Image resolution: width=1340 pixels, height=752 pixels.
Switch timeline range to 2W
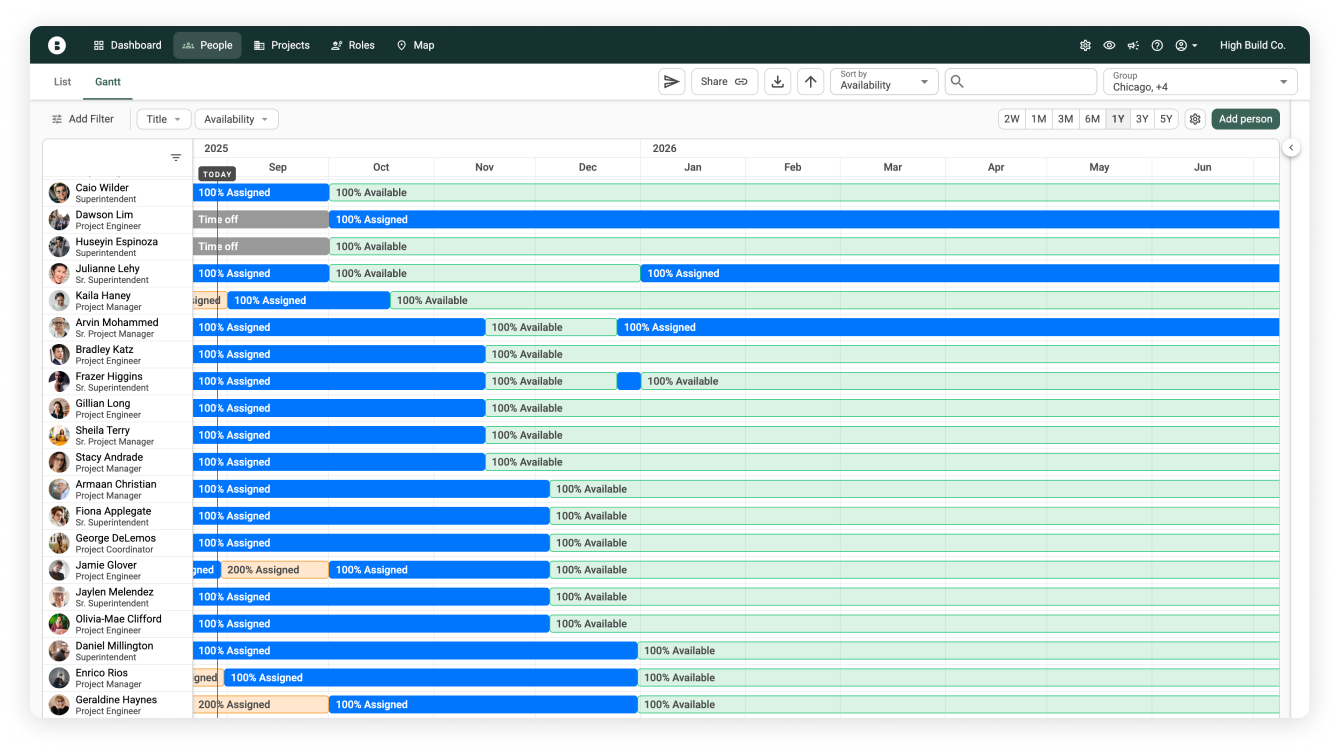point(1012,119)
